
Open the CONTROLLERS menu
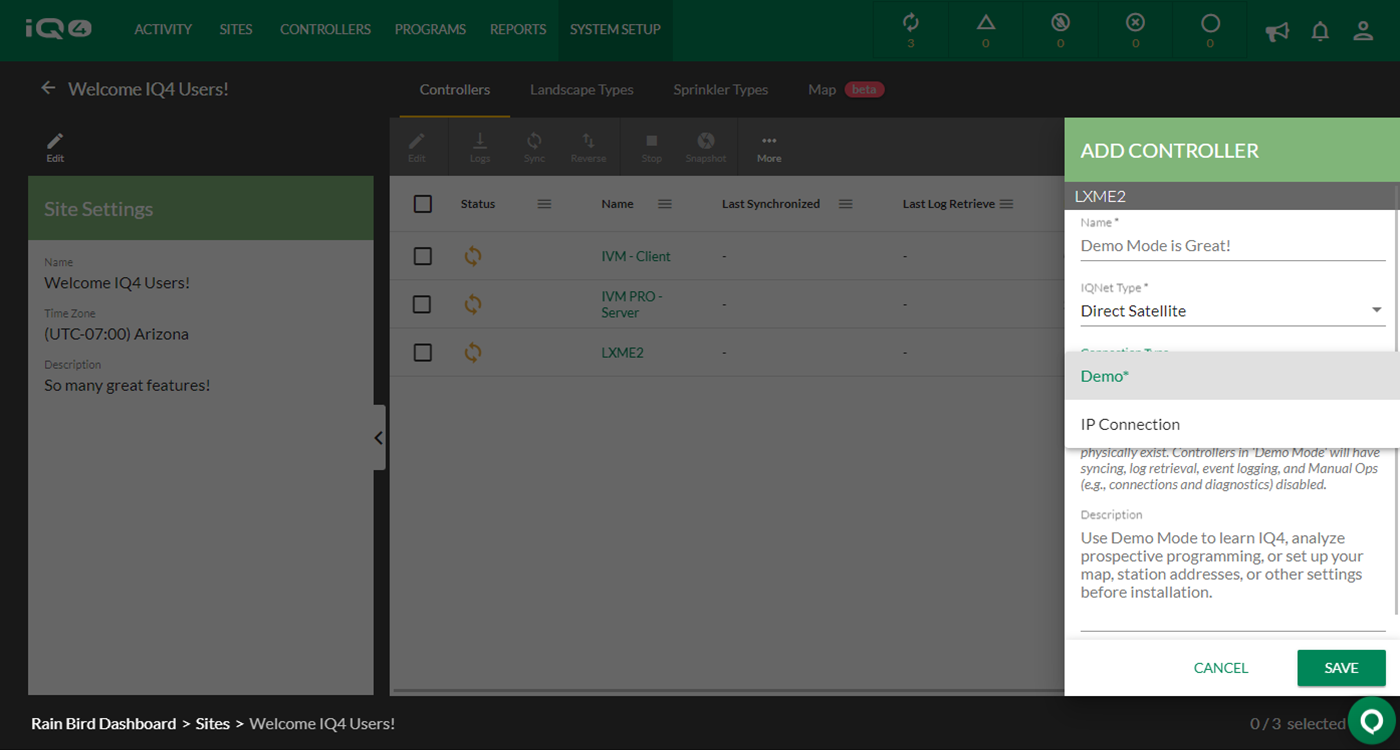tap(325, 30)
